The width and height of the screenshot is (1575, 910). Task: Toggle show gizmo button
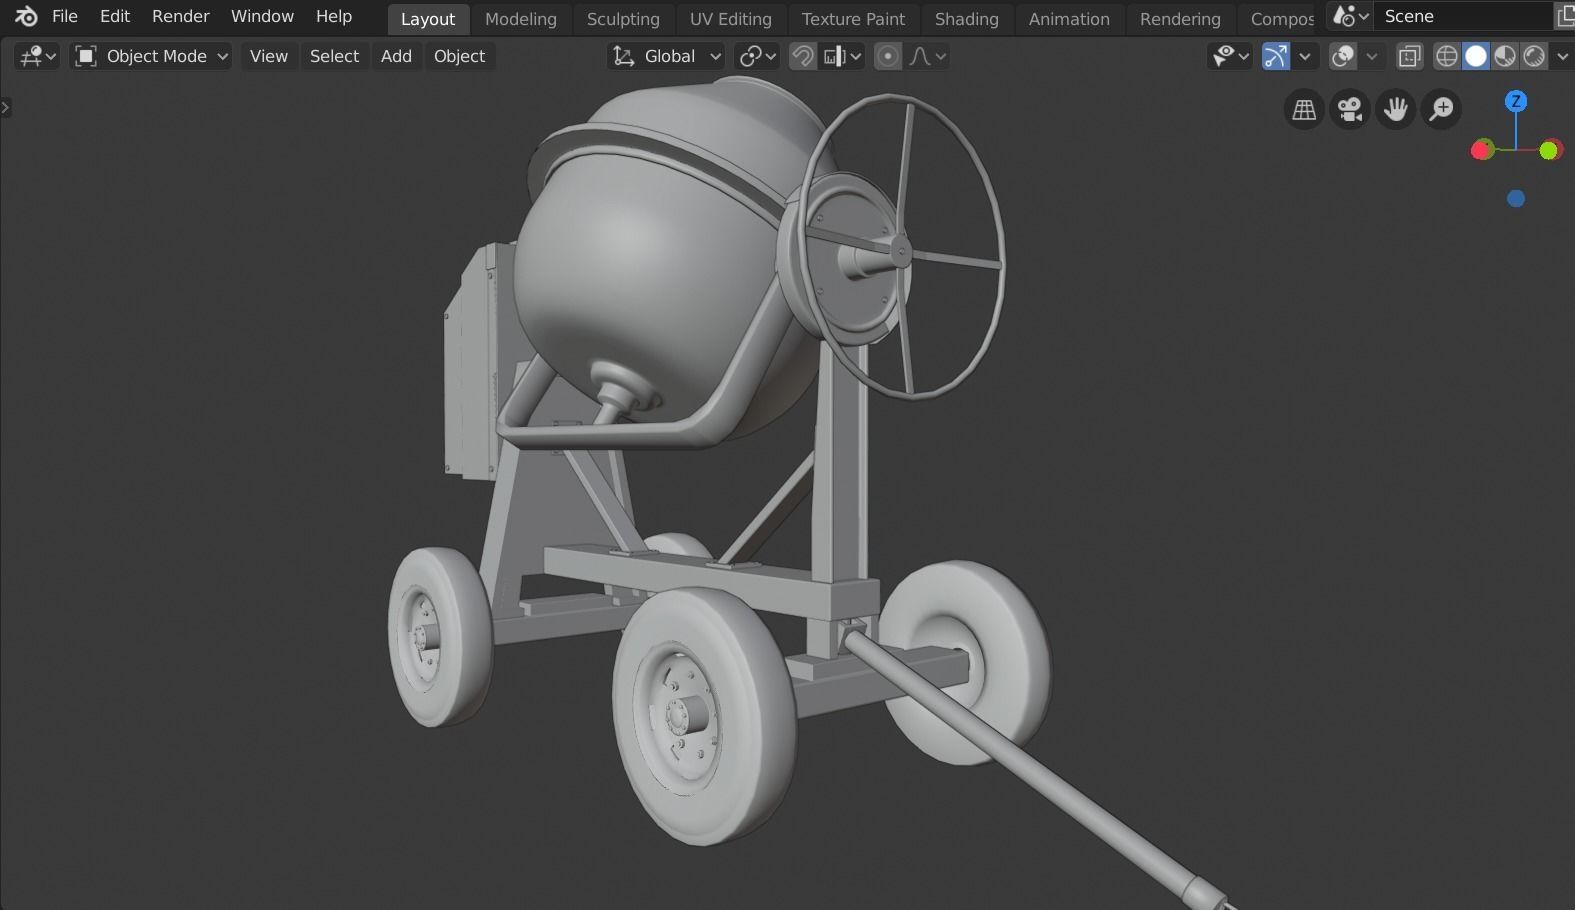point(1276,56)
